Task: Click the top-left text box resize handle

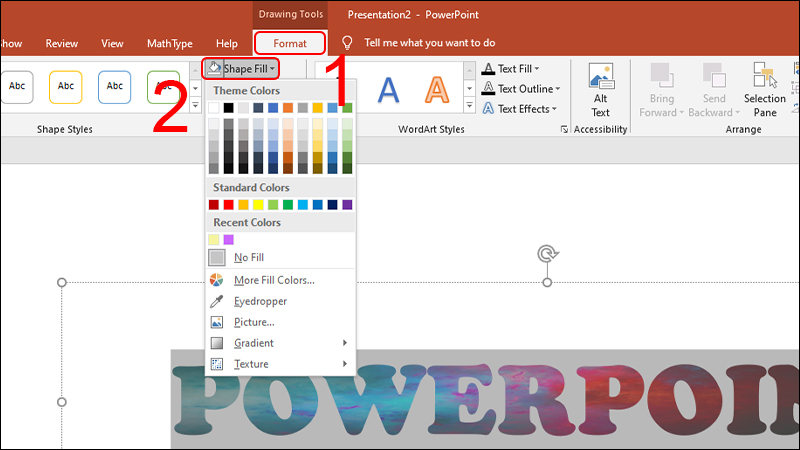Action: click(62, 282)
